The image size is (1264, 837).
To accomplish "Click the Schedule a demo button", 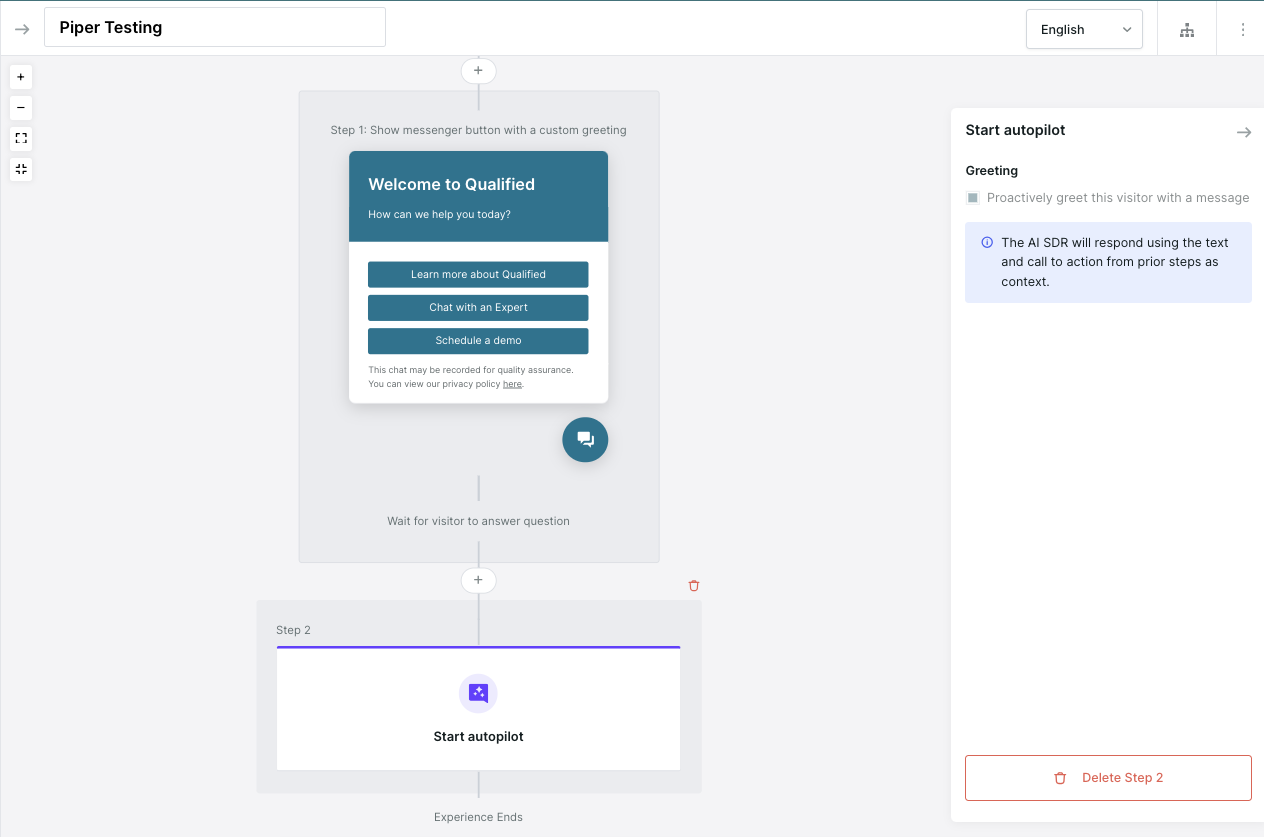I will [478, 341].
